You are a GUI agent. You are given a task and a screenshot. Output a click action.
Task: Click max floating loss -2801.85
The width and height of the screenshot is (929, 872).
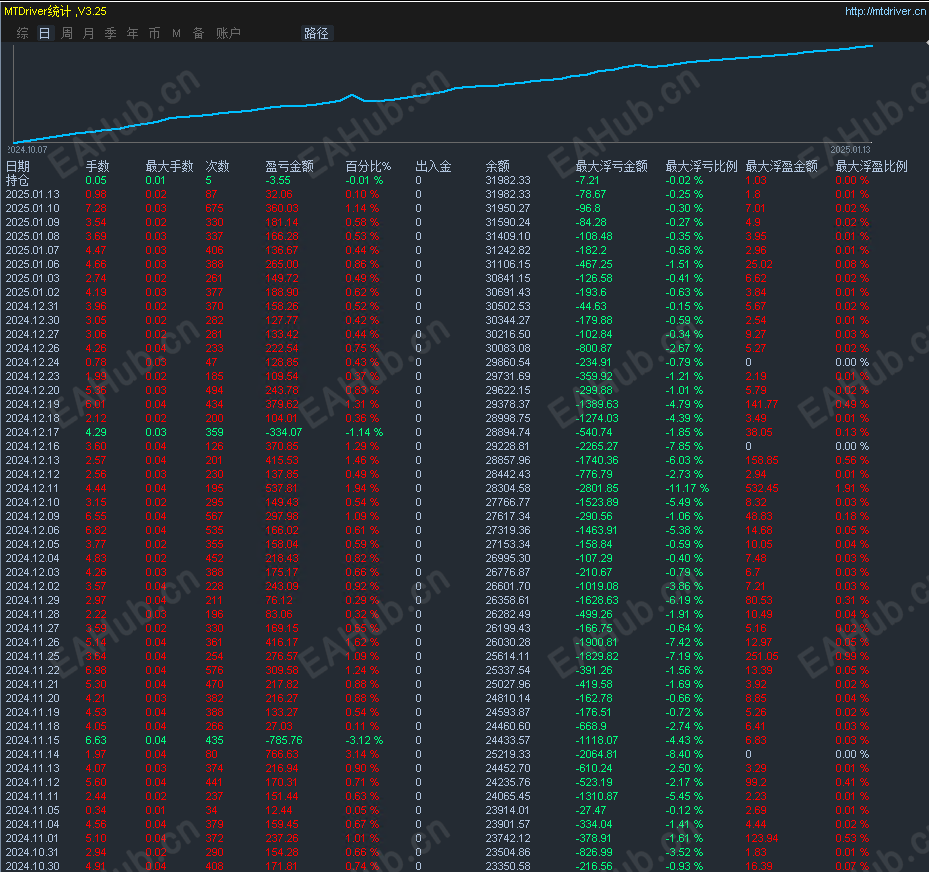[597, 488]
